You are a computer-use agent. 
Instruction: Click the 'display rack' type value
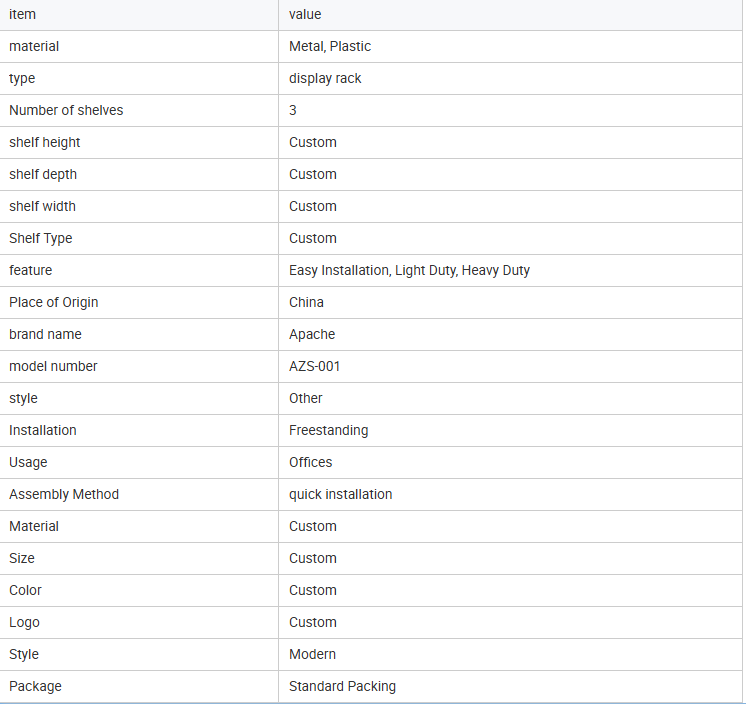[325, 78]
